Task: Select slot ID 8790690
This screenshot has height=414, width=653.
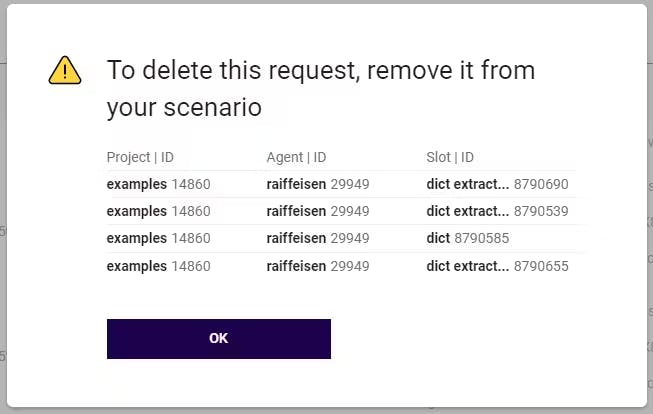Action: tap(541, 184)
